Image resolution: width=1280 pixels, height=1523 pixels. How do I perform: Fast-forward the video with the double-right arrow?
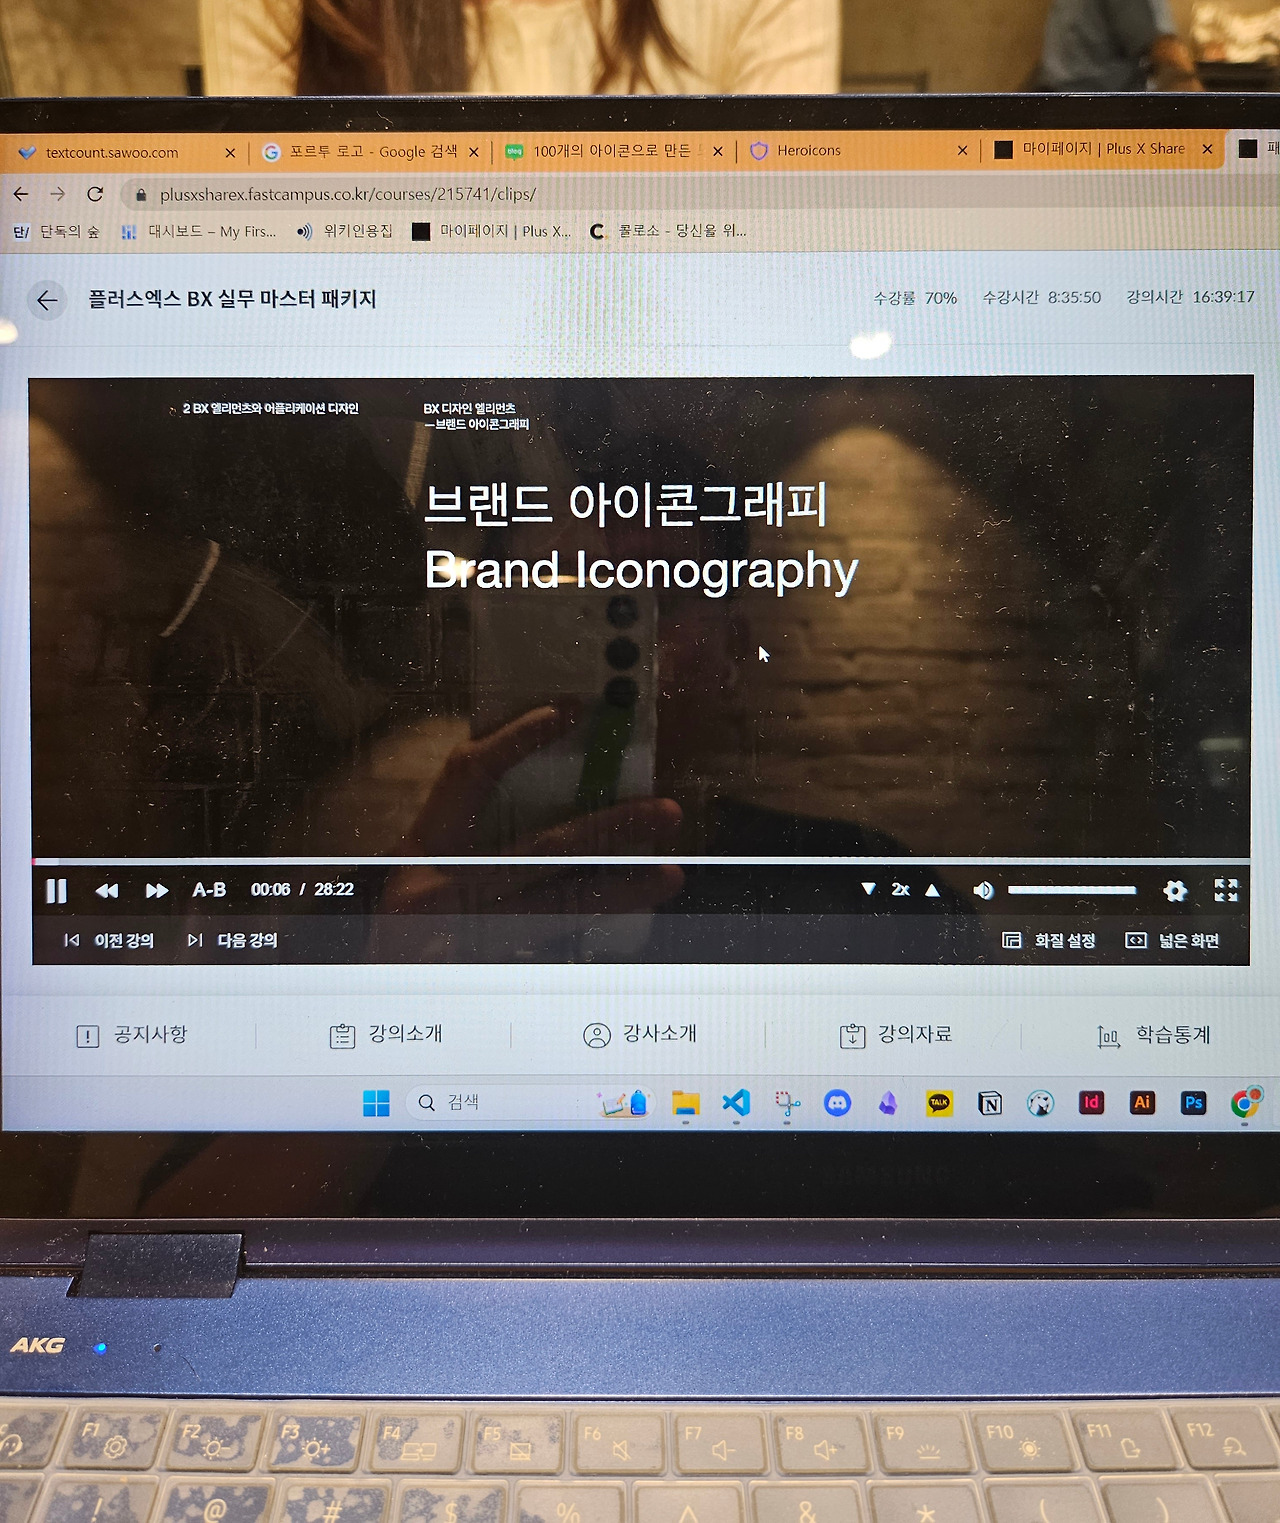(157, 890)
